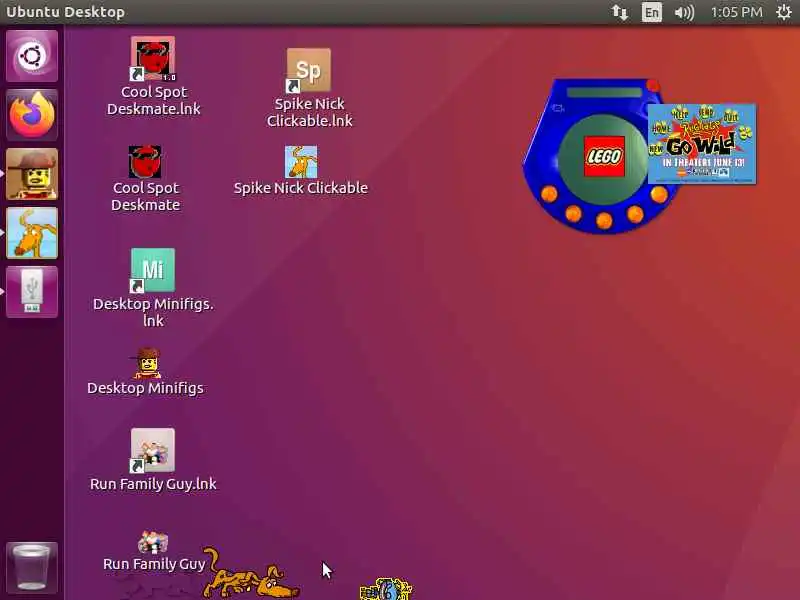Open the Trash in the launcher
The height and width of the screenshot is (600, 800).
click(x=32, y=567)
